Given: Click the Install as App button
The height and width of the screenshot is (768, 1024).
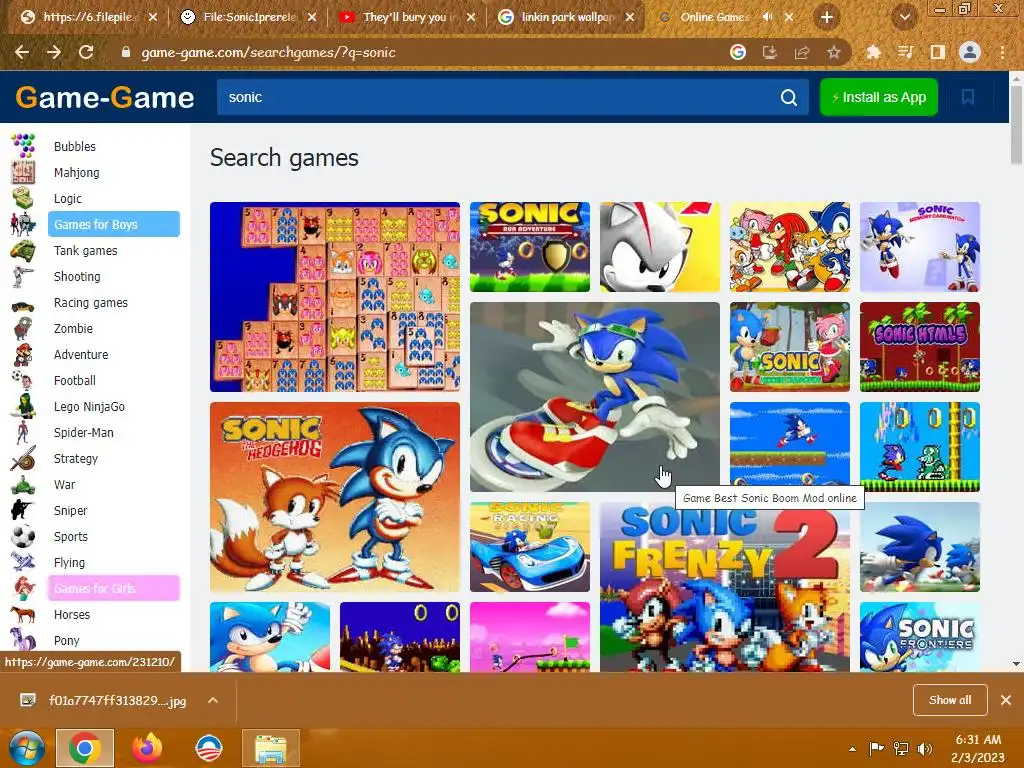Looking at the screenshot, I should 878,97.
